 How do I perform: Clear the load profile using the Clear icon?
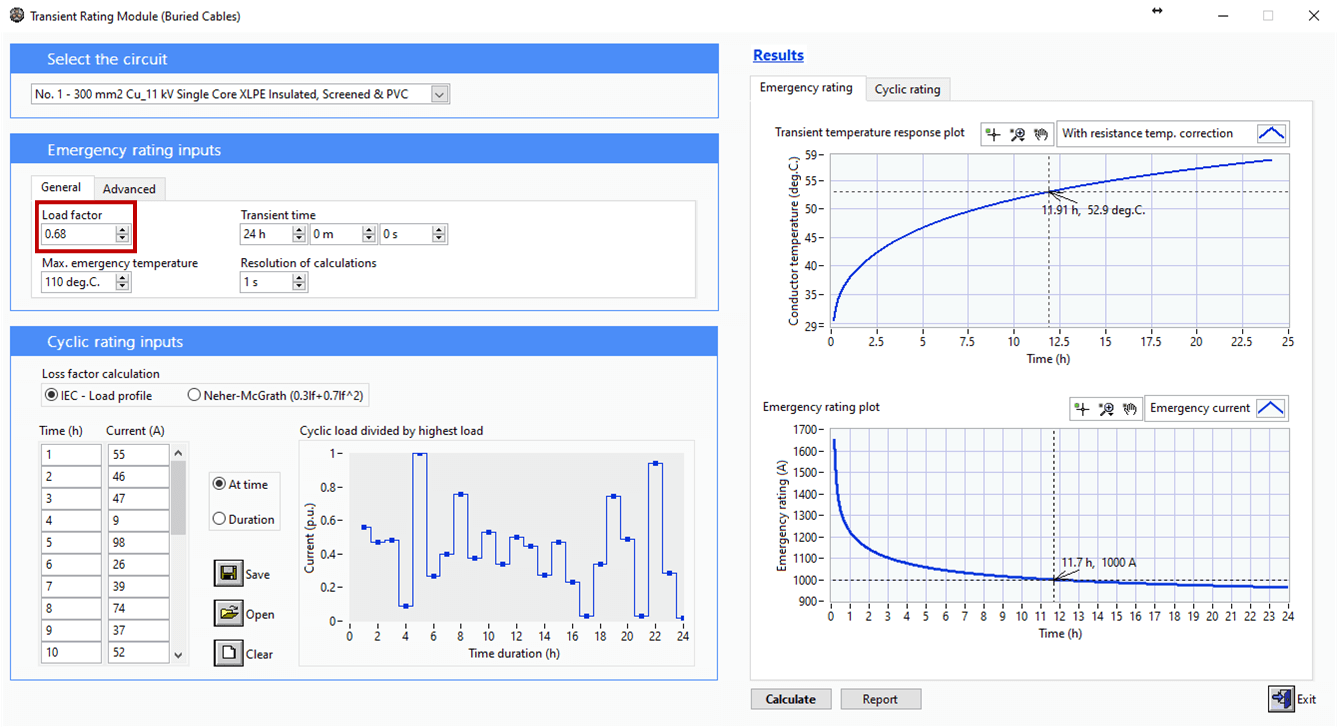tap(231, 653)
